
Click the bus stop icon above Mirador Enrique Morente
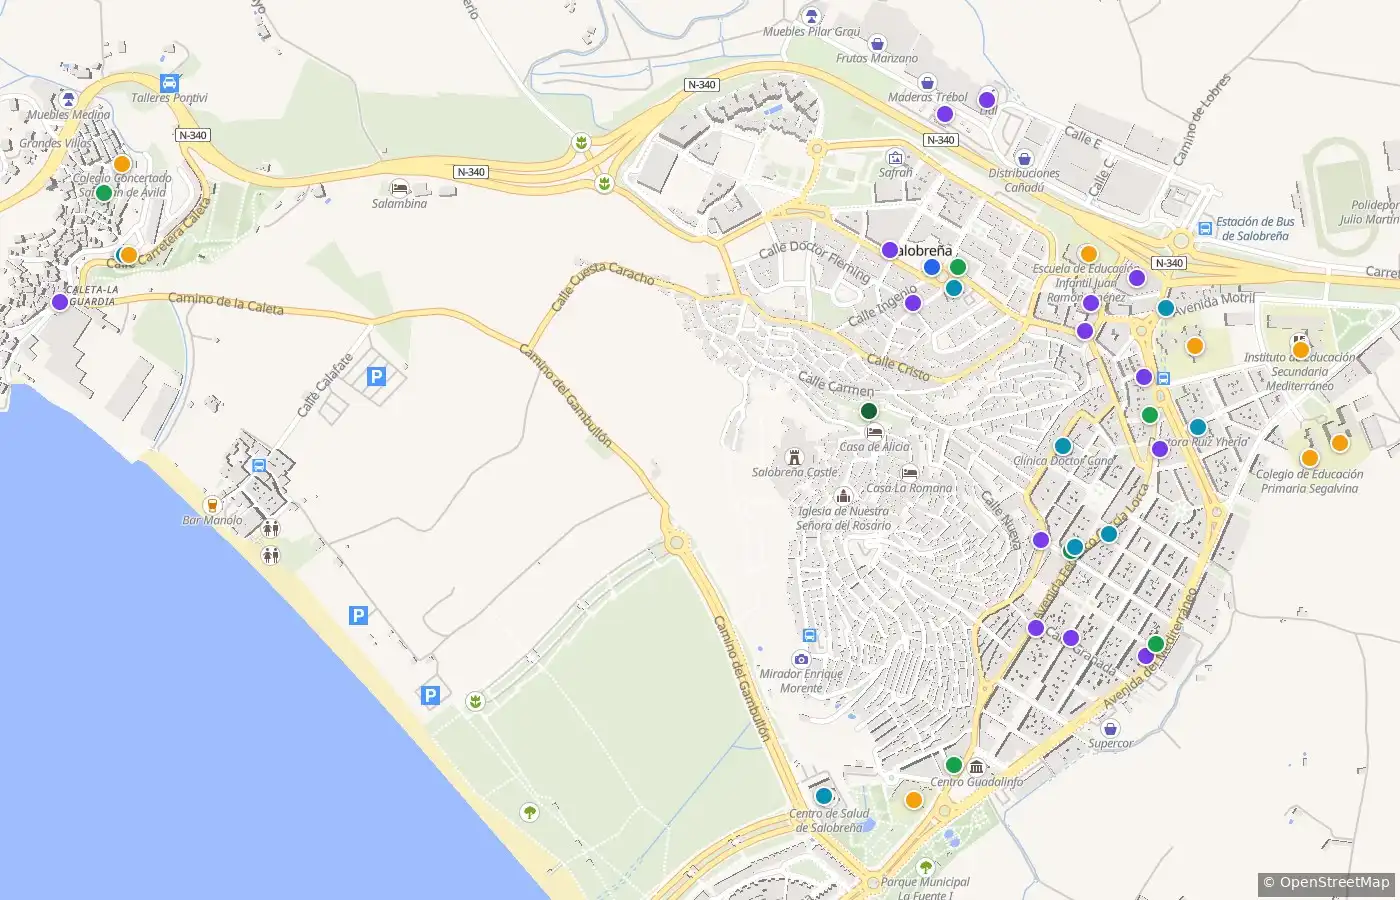809,636
